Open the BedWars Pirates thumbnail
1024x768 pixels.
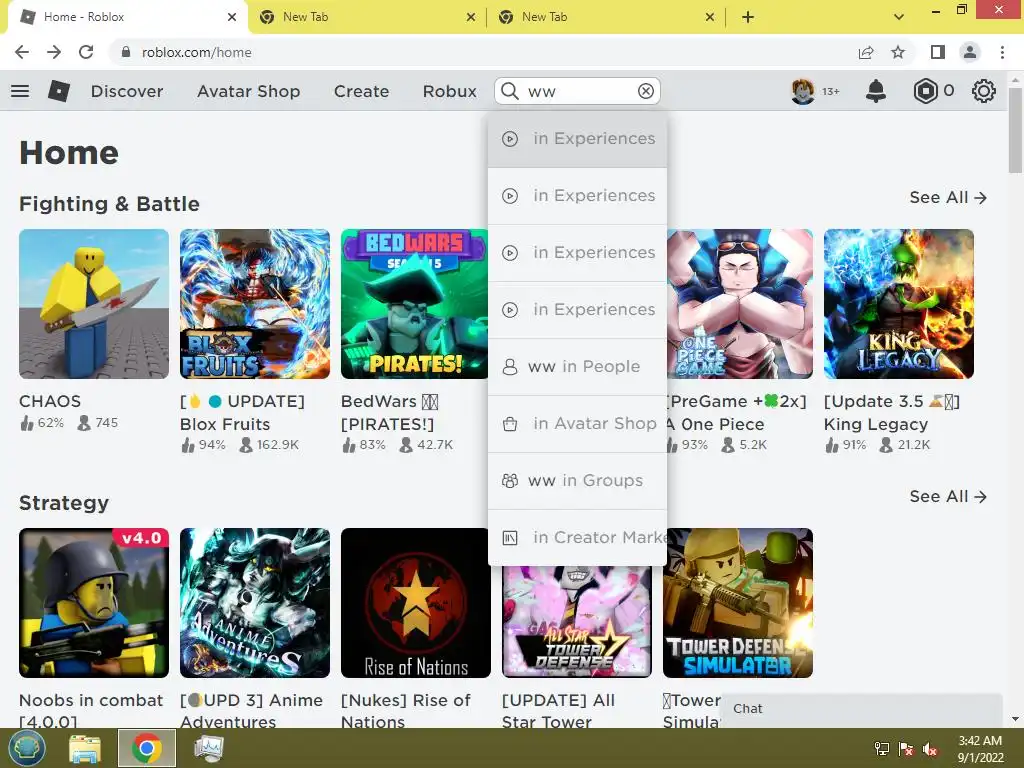414,304
